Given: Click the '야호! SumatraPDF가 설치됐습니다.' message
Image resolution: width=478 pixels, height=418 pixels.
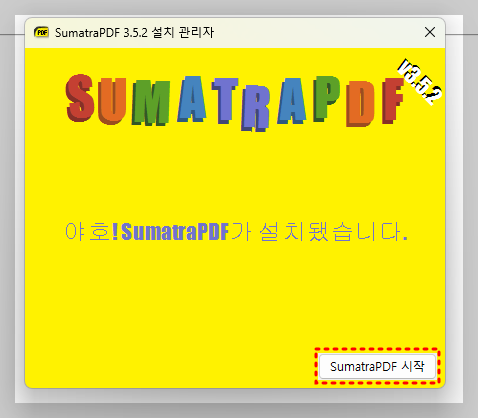Looking at the screenshot, I should click(236, 231).
